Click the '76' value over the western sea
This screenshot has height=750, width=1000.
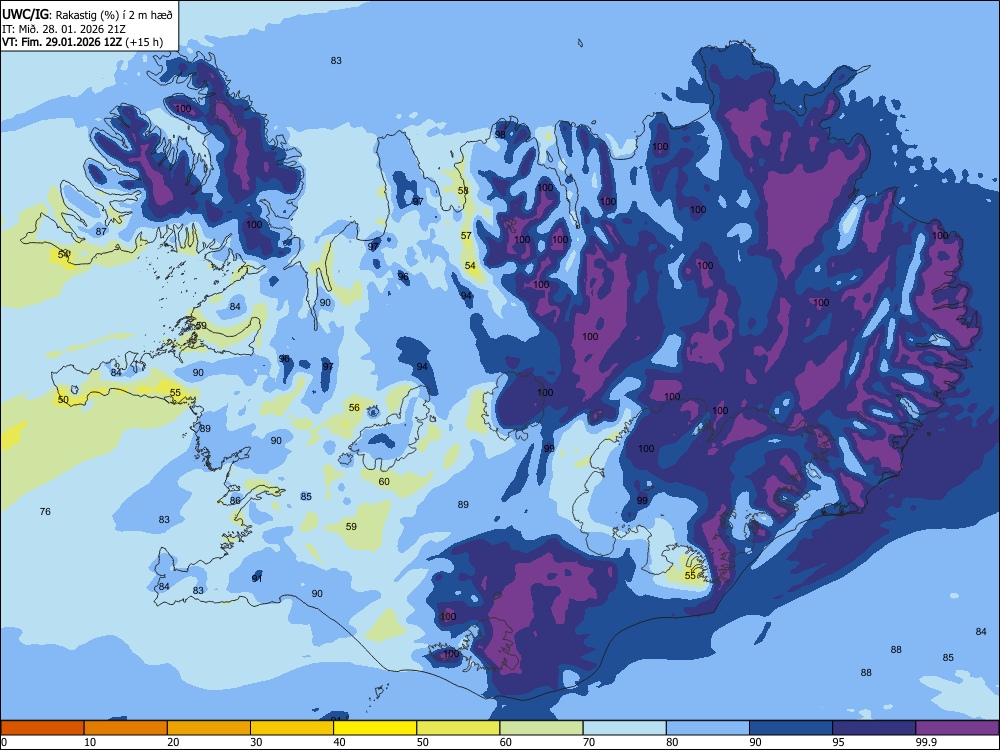pyautogui.click(x=45, y=511)
